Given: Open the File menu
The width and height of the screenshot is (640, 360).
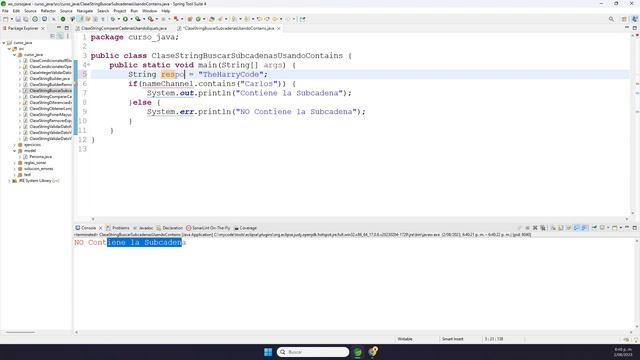Looking at the screenshot, I should (5, 11).
